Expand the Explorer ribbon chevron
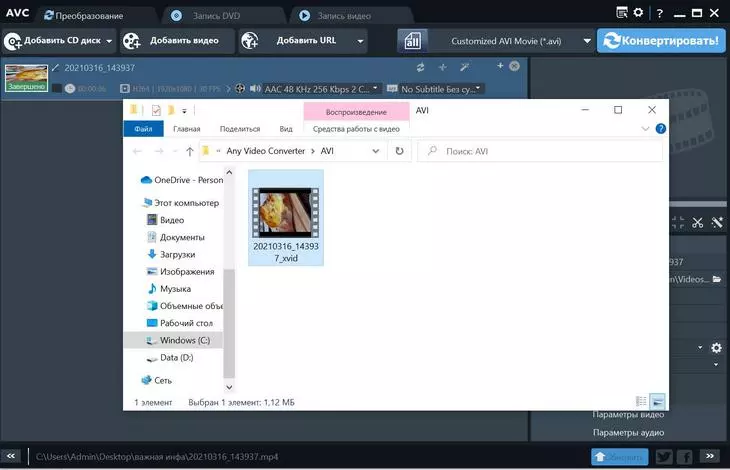 [645, 129]
